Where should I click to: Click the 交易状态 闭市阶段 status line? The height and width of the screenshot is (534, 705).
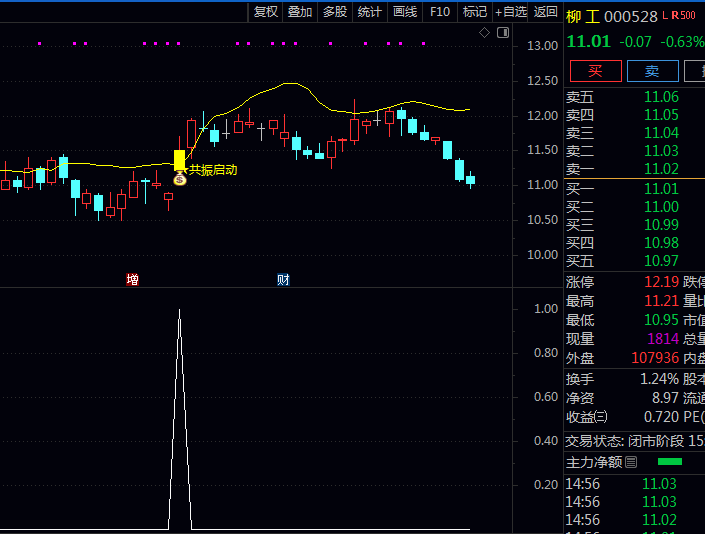(x=634, y=441)
